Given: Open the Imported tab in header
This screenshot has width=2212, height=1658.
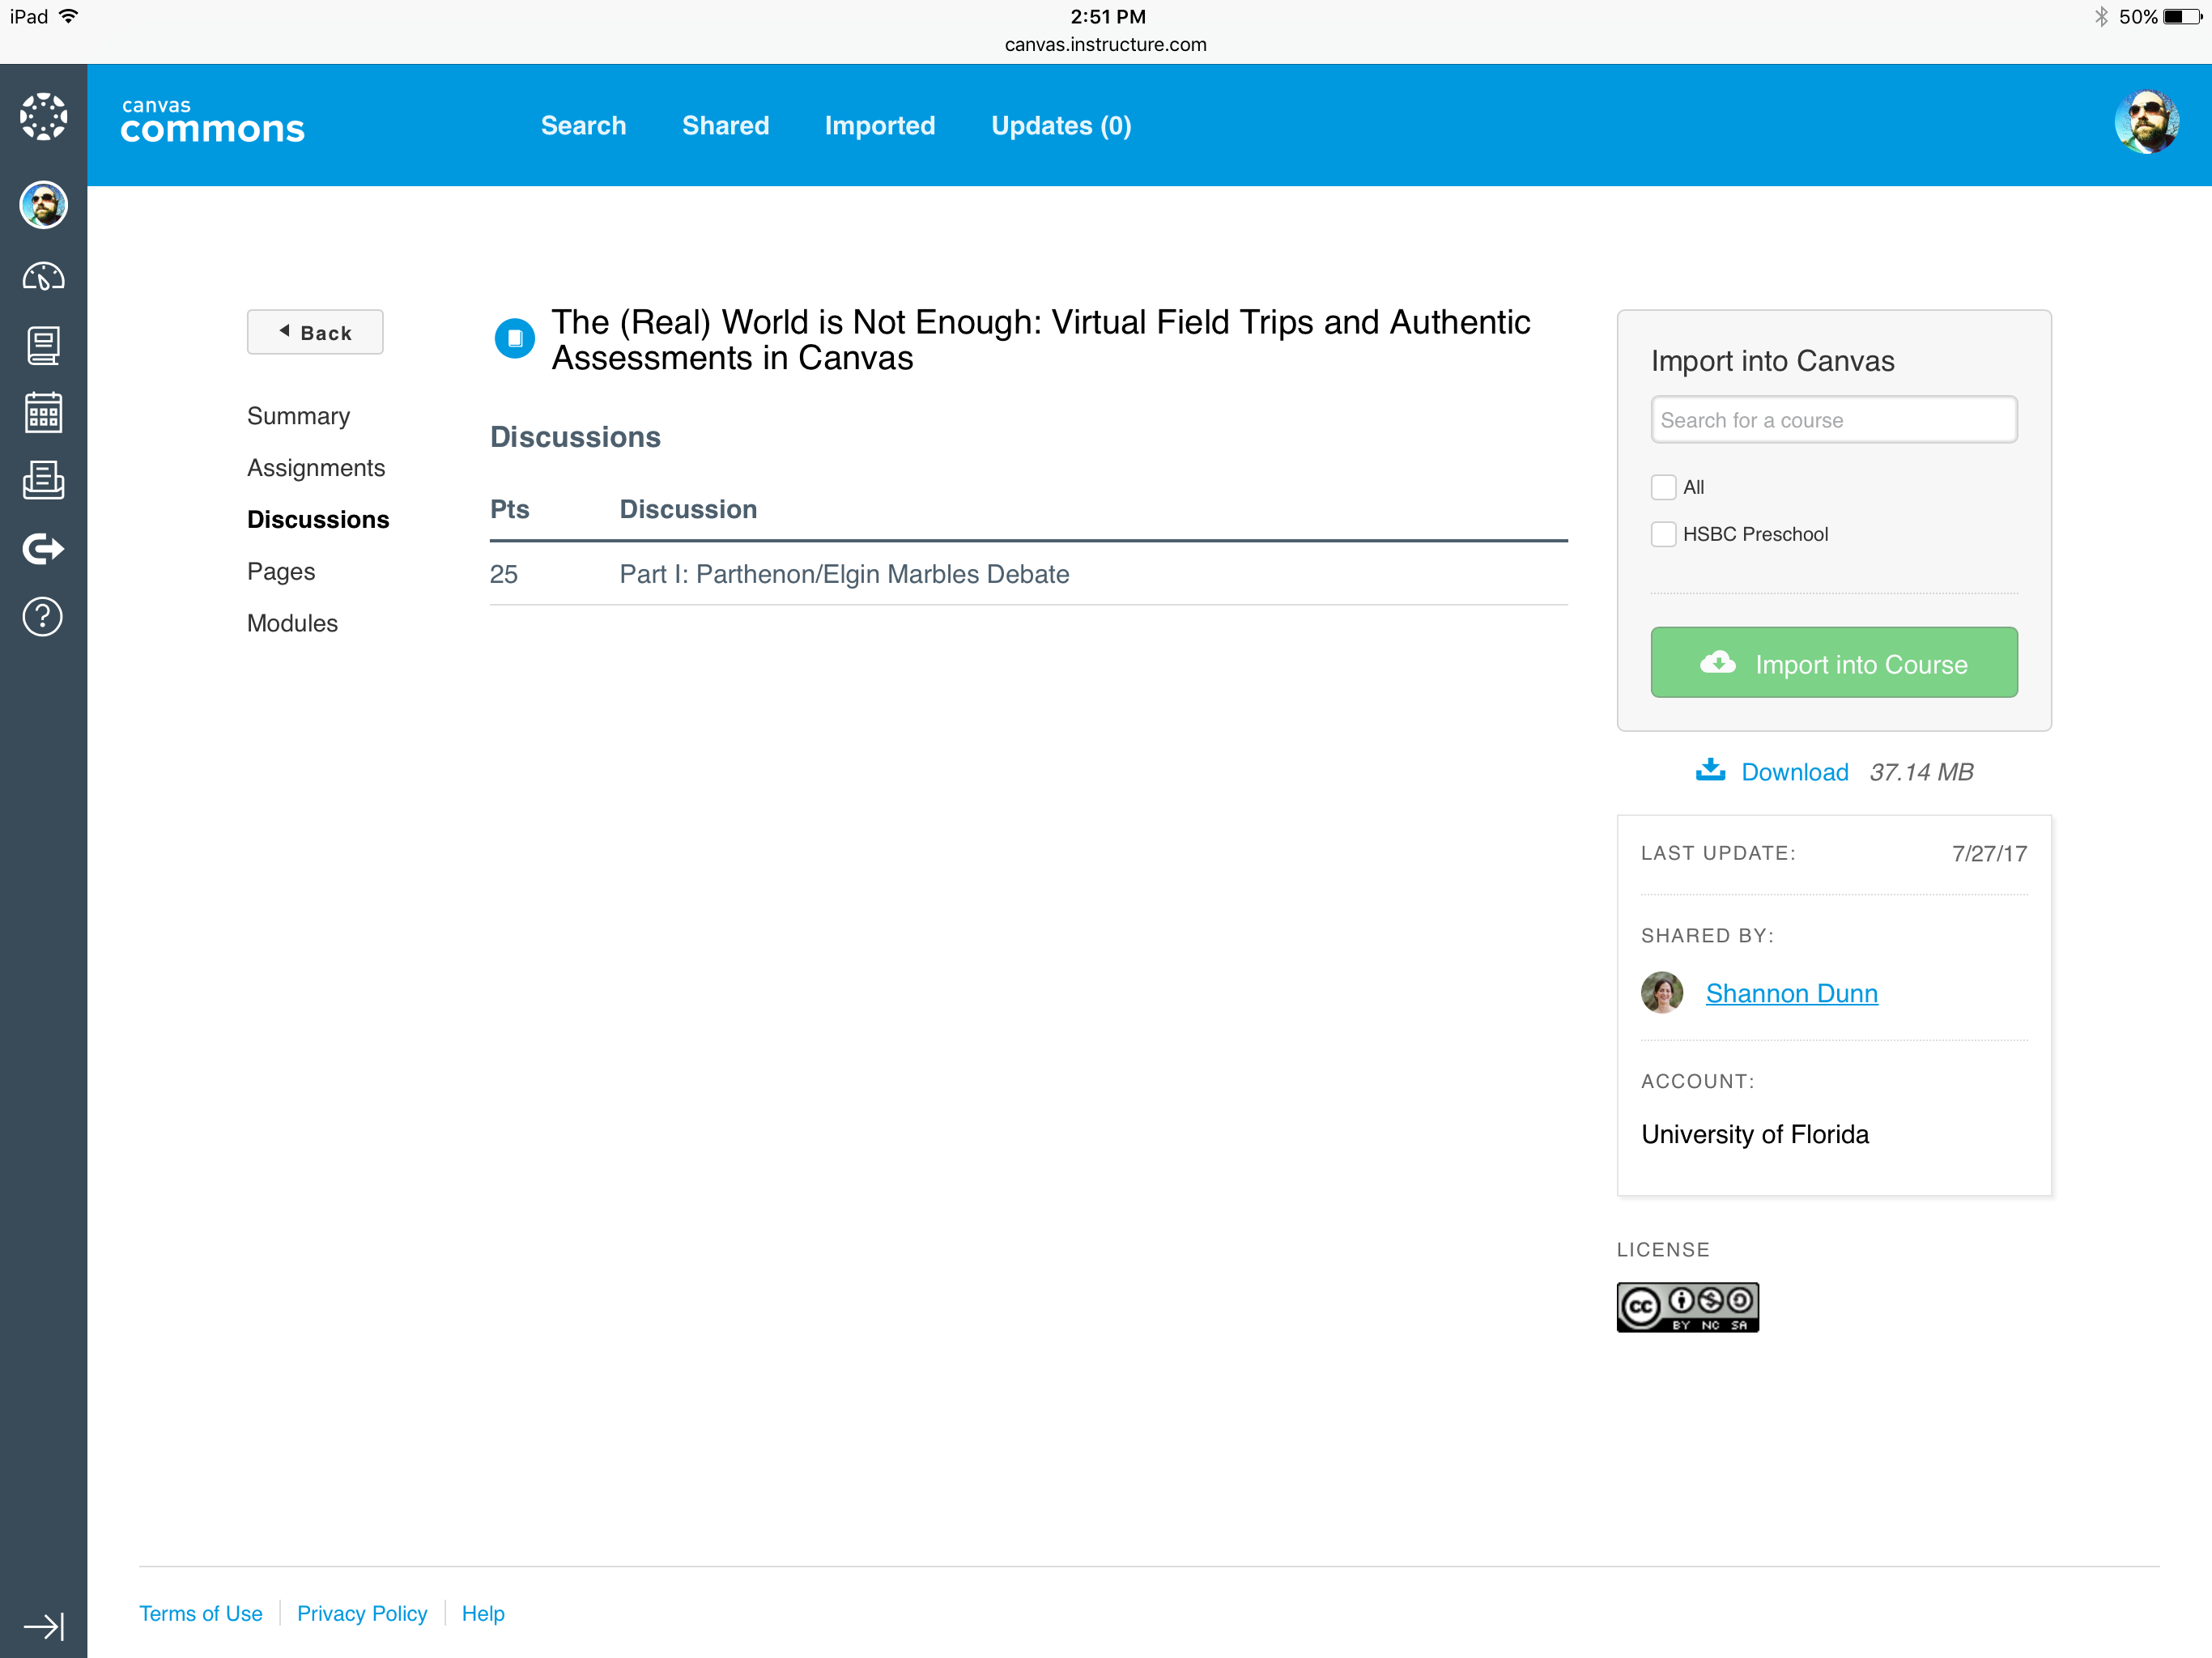Looking at the screenshot, I should pyautogui.click(x=879, y=126).
